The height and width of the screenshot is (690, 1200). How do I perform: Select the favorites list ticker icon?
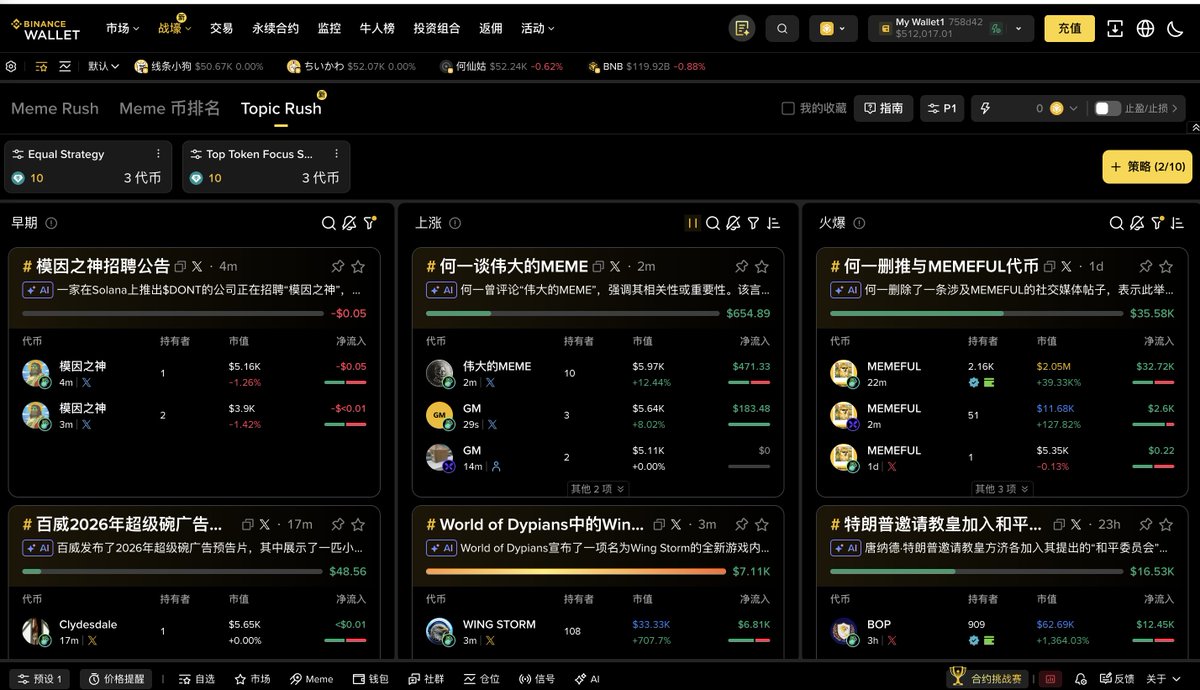[41, 66]
